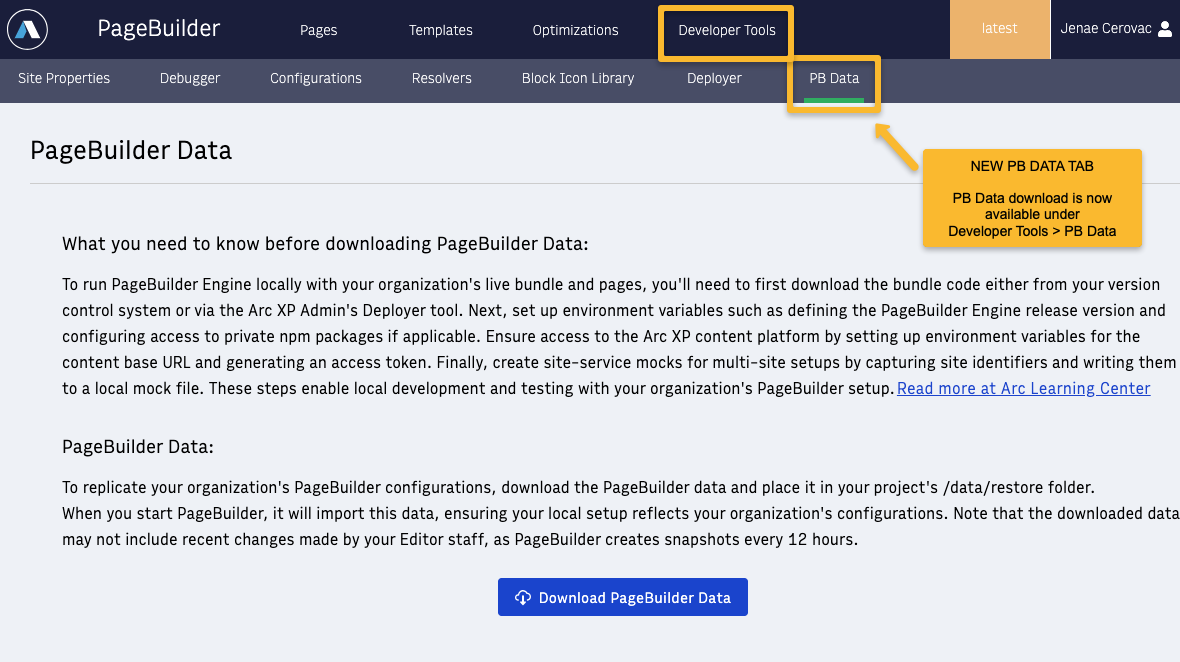
Task: Open the user profile icon beside Jenae Cerovac
Action: (1164, 29)
